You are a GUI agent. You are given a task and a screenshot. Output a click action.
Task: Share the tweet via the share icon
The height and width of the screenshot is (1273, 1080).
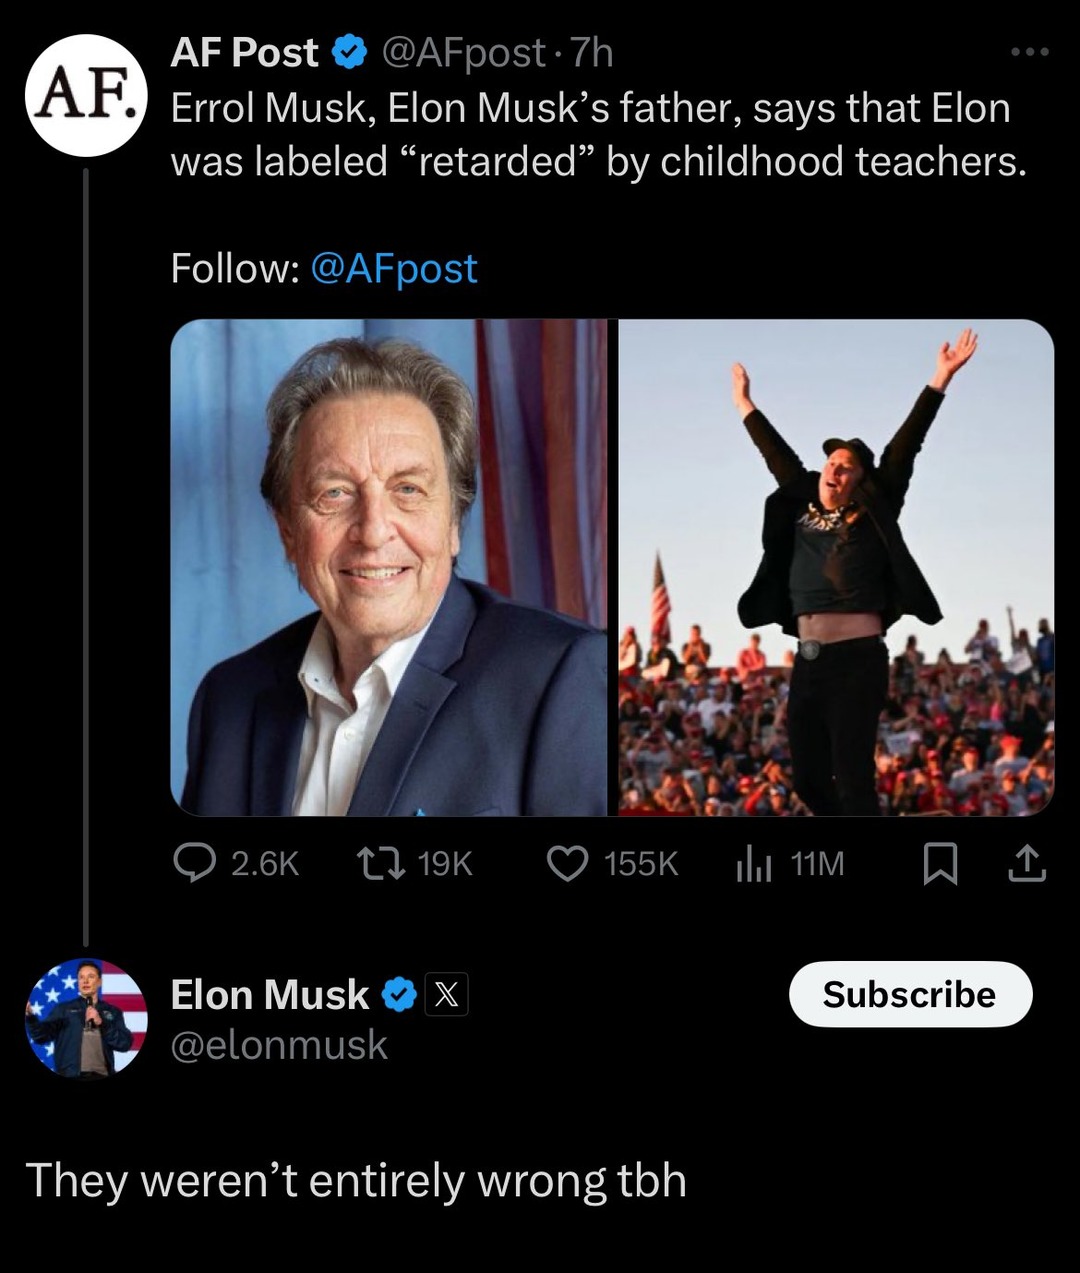click(x=1029, y=865)
